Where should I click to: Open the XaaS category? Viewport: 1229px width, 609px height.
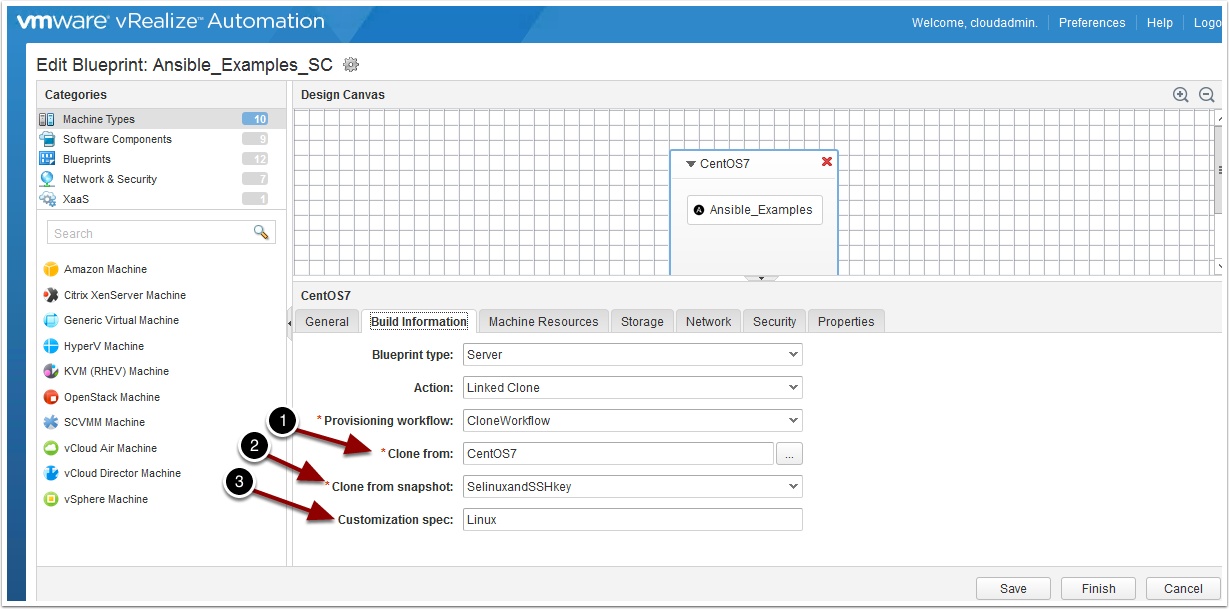click(x=161, y=199)
